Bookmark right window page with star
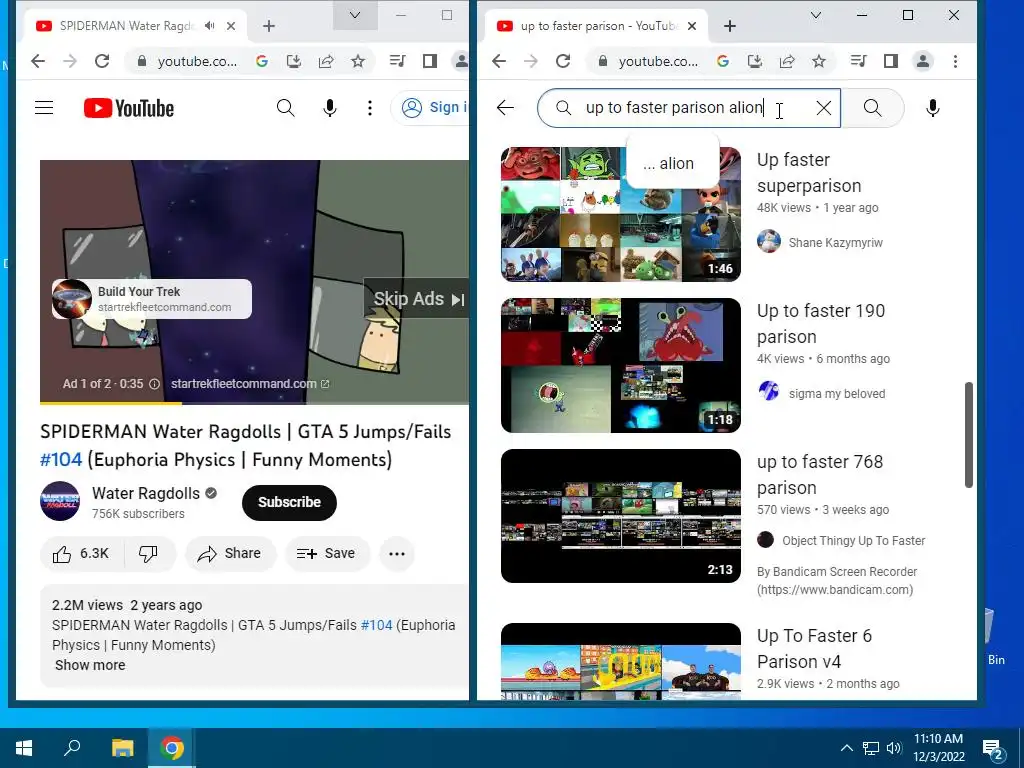 (819, 61)
